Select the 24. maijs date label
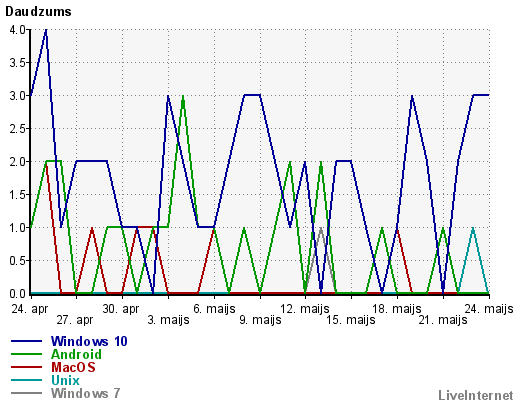The image size is (520, 405). 489,309
